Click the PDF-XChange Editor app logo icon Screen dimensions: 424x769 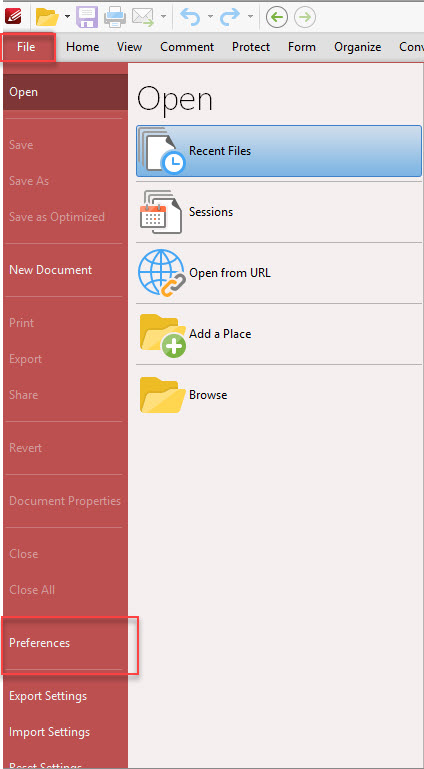(13, 17)
